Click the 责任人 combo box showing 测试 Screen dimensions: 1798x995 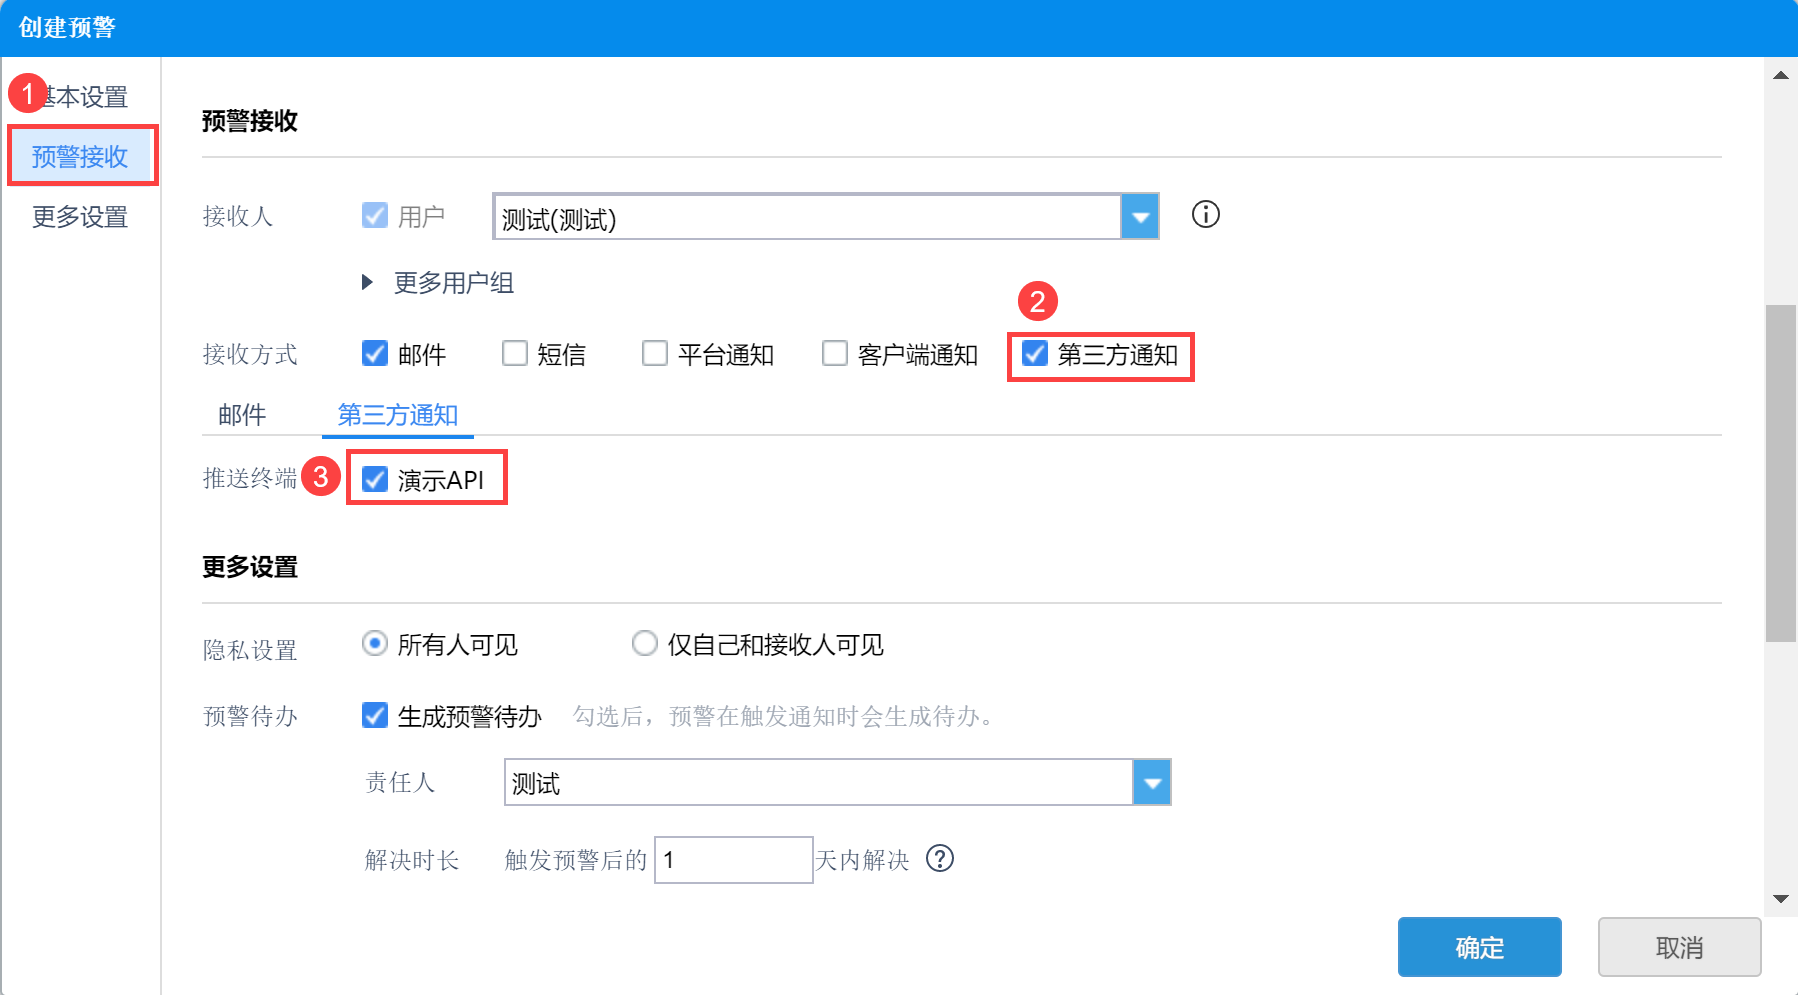pyautogui.click(x=838, y=782)
